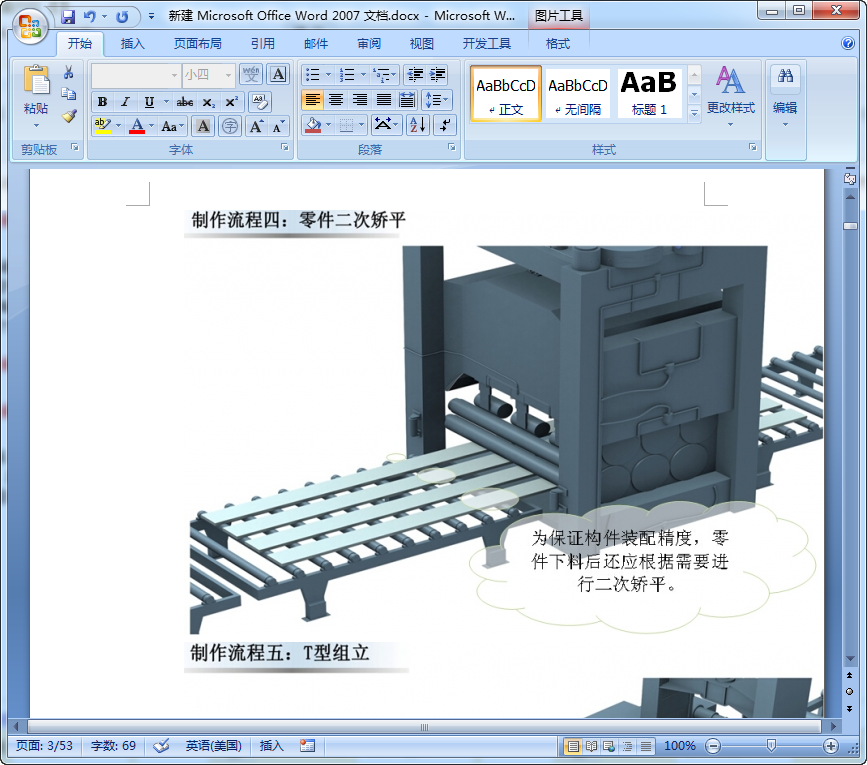
Task: Open the Font dialog launcher
Action: coord(285,147)
